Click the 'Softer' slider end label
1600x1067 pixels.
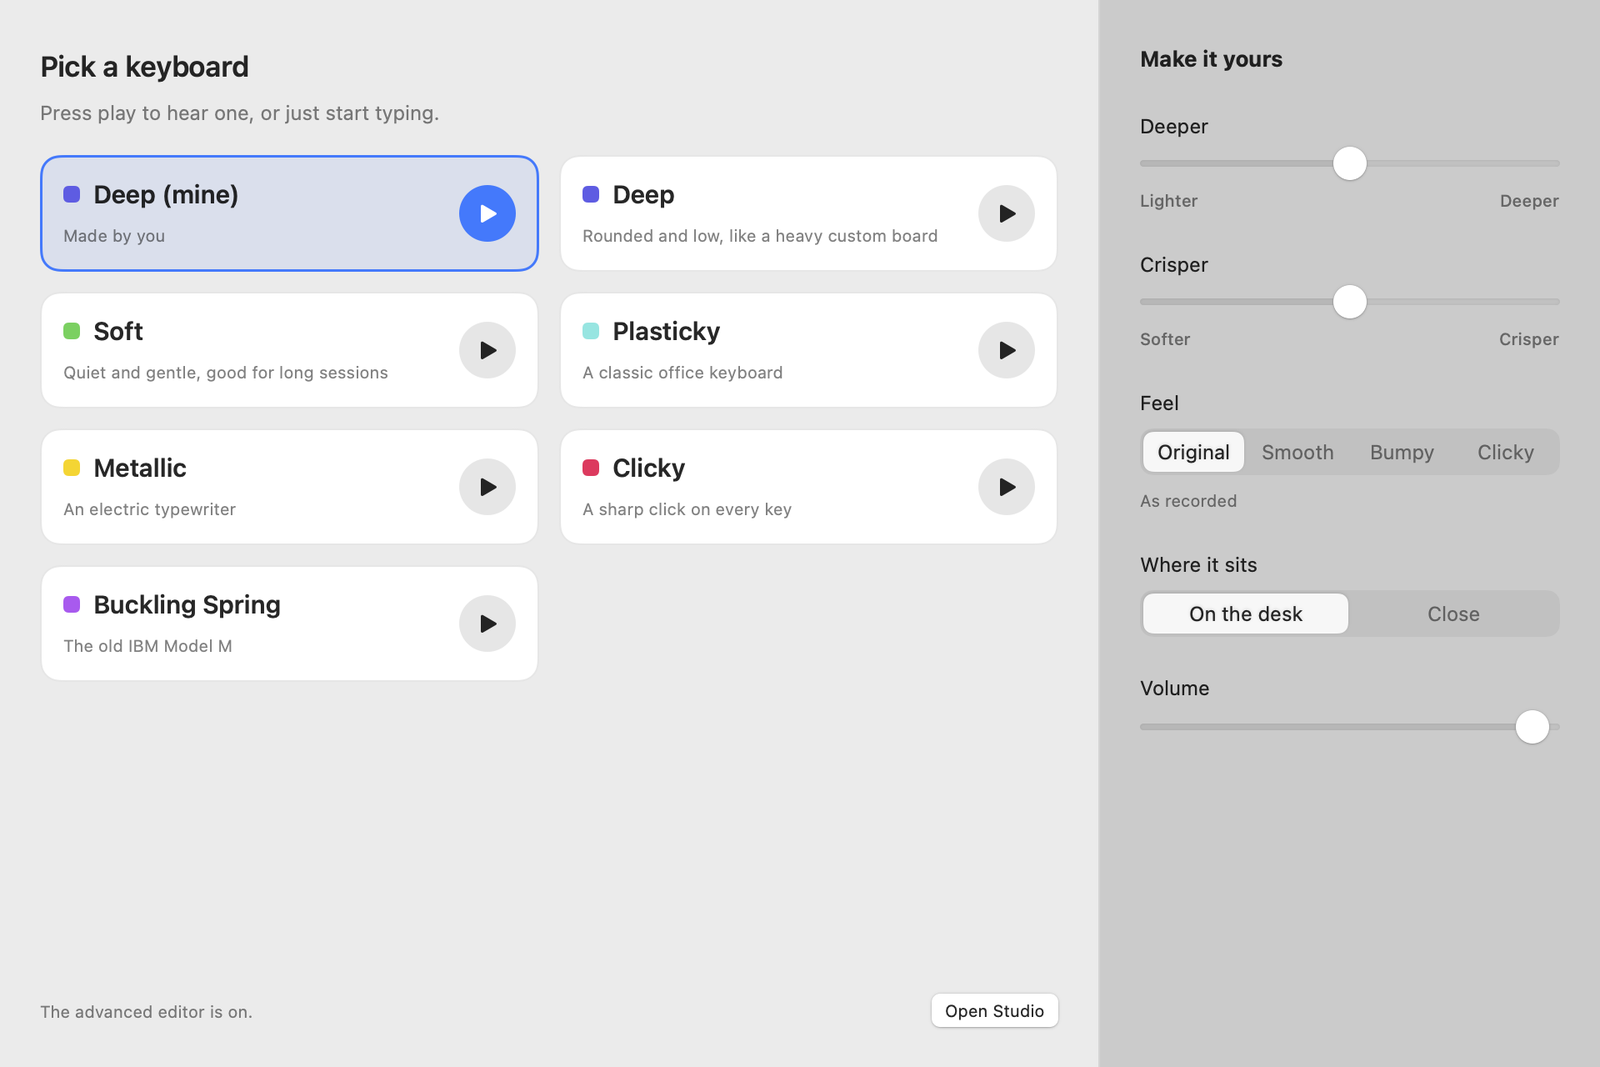pos(1165,339)
